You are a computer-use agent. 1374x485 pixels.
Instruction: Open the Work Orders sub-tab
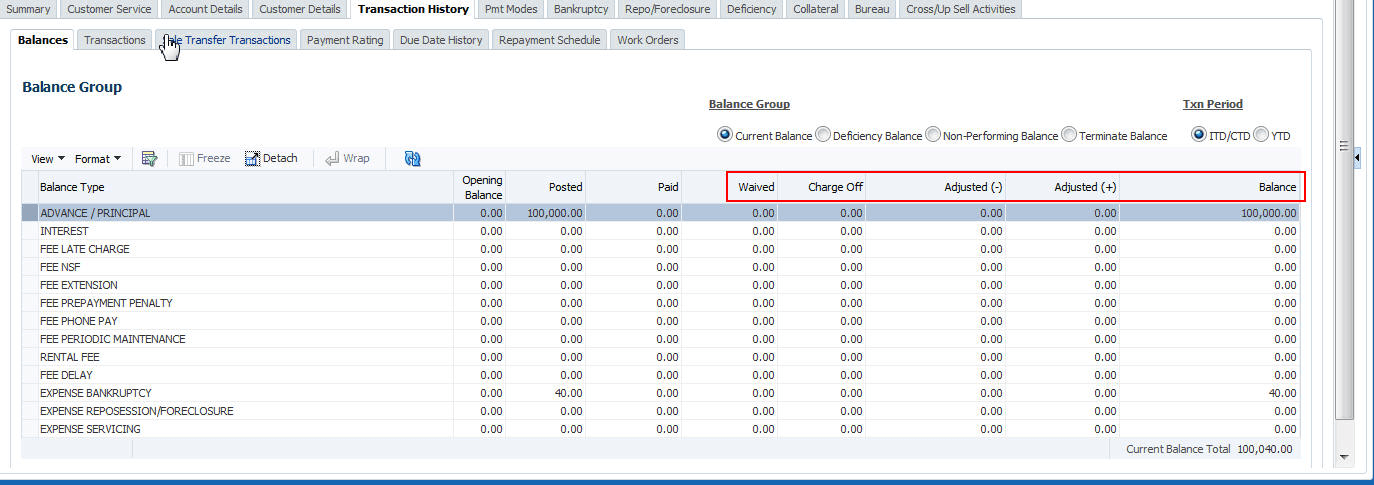coord(648,40)
